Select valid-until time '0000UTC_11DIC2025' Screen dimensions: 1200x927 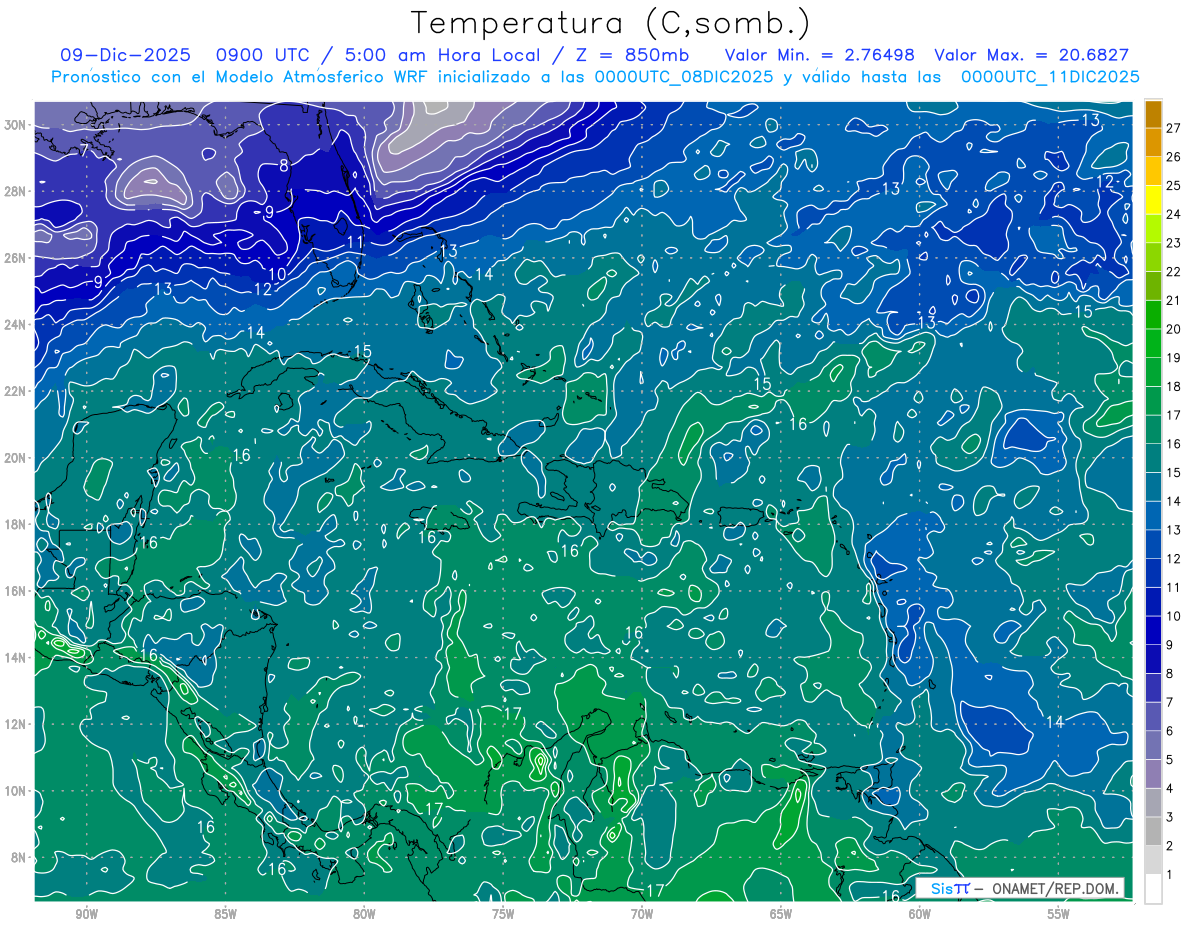[1050, 77]
